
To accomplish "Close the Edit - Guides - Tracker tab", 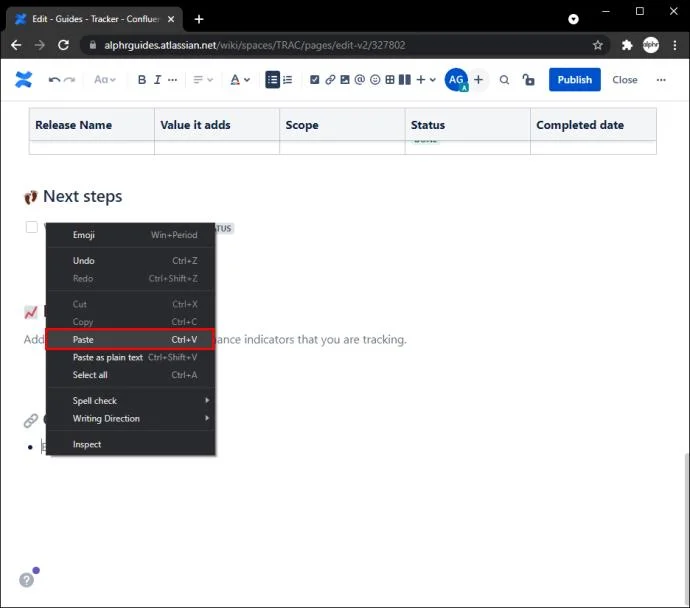I will (171, 19).
